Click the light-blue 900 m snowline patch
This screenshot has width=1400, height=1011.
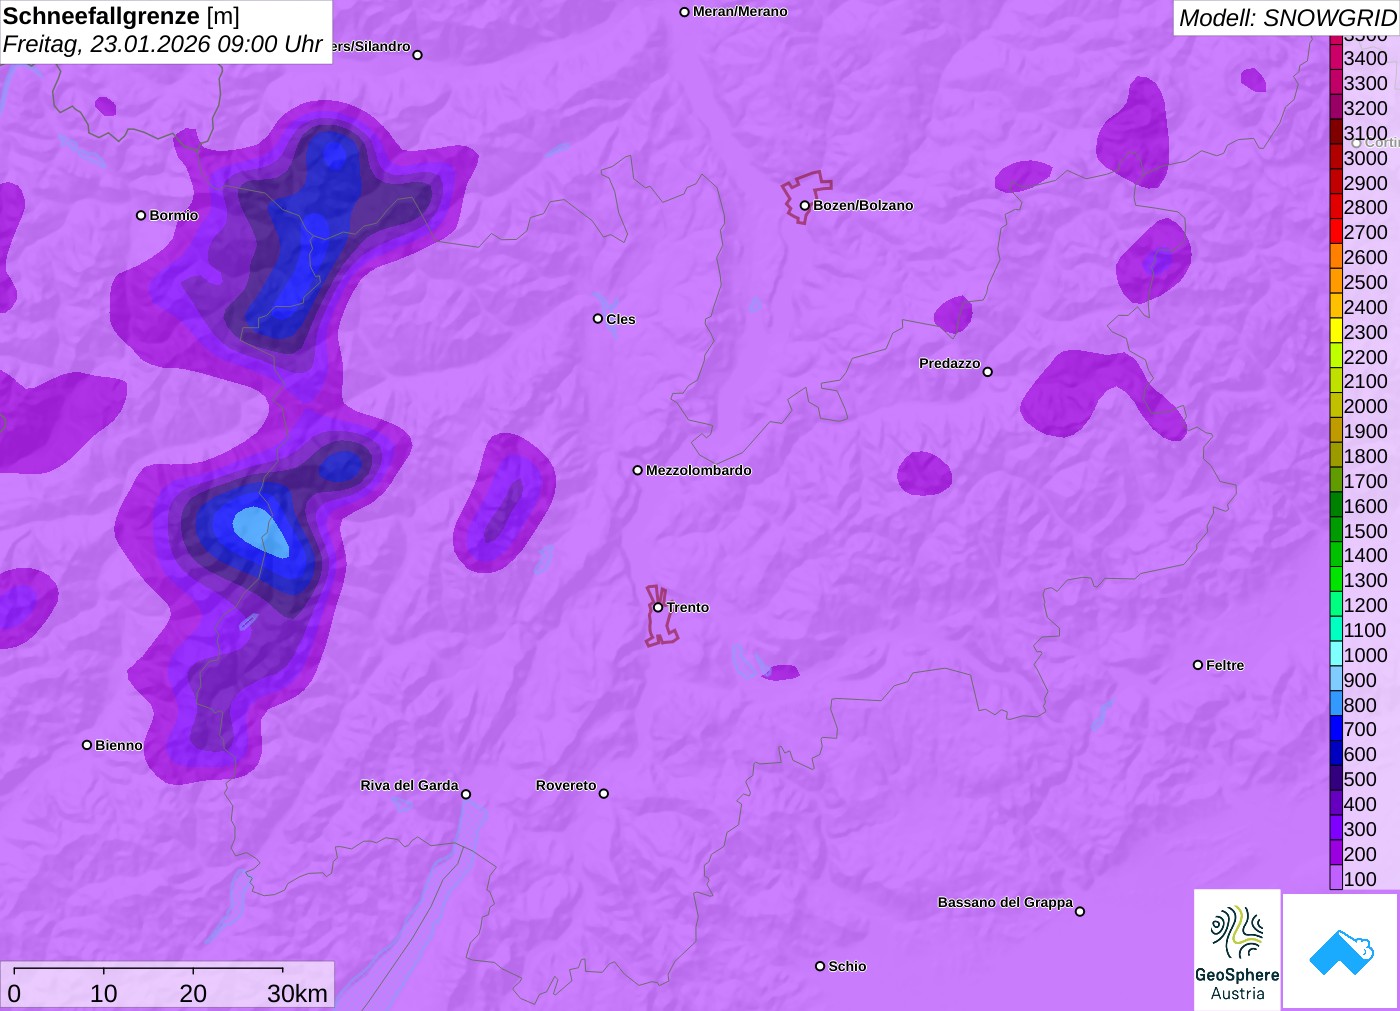[261, 531]
